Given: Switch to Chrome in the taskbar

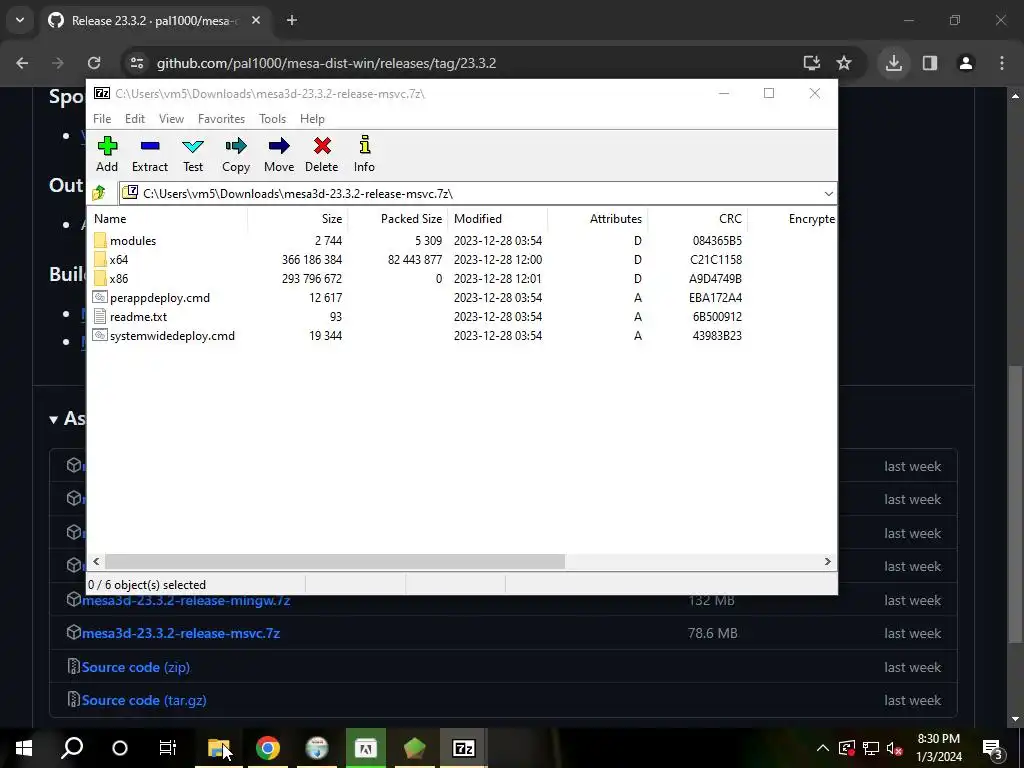Looking at the screenshot, I should click(x=268, y=748).
